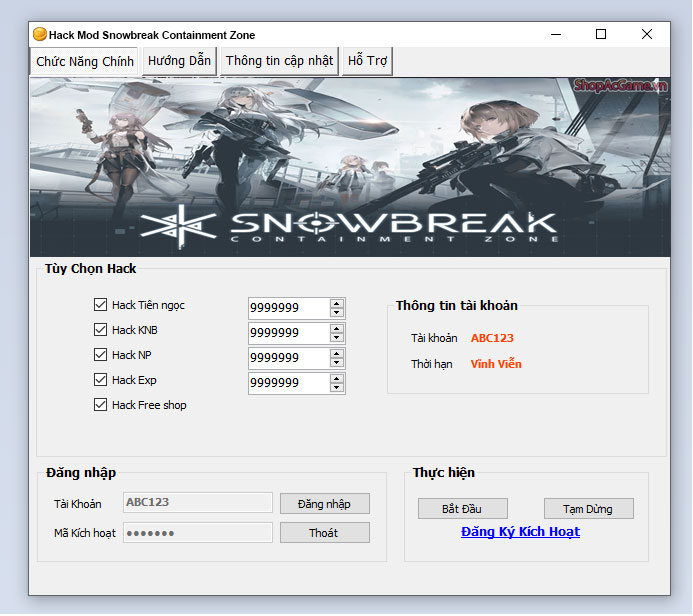Image resolution: width=693 pixels, height=616 pixels.
Task: Click the Tài Khoản login field
Action: click(198, 502)
